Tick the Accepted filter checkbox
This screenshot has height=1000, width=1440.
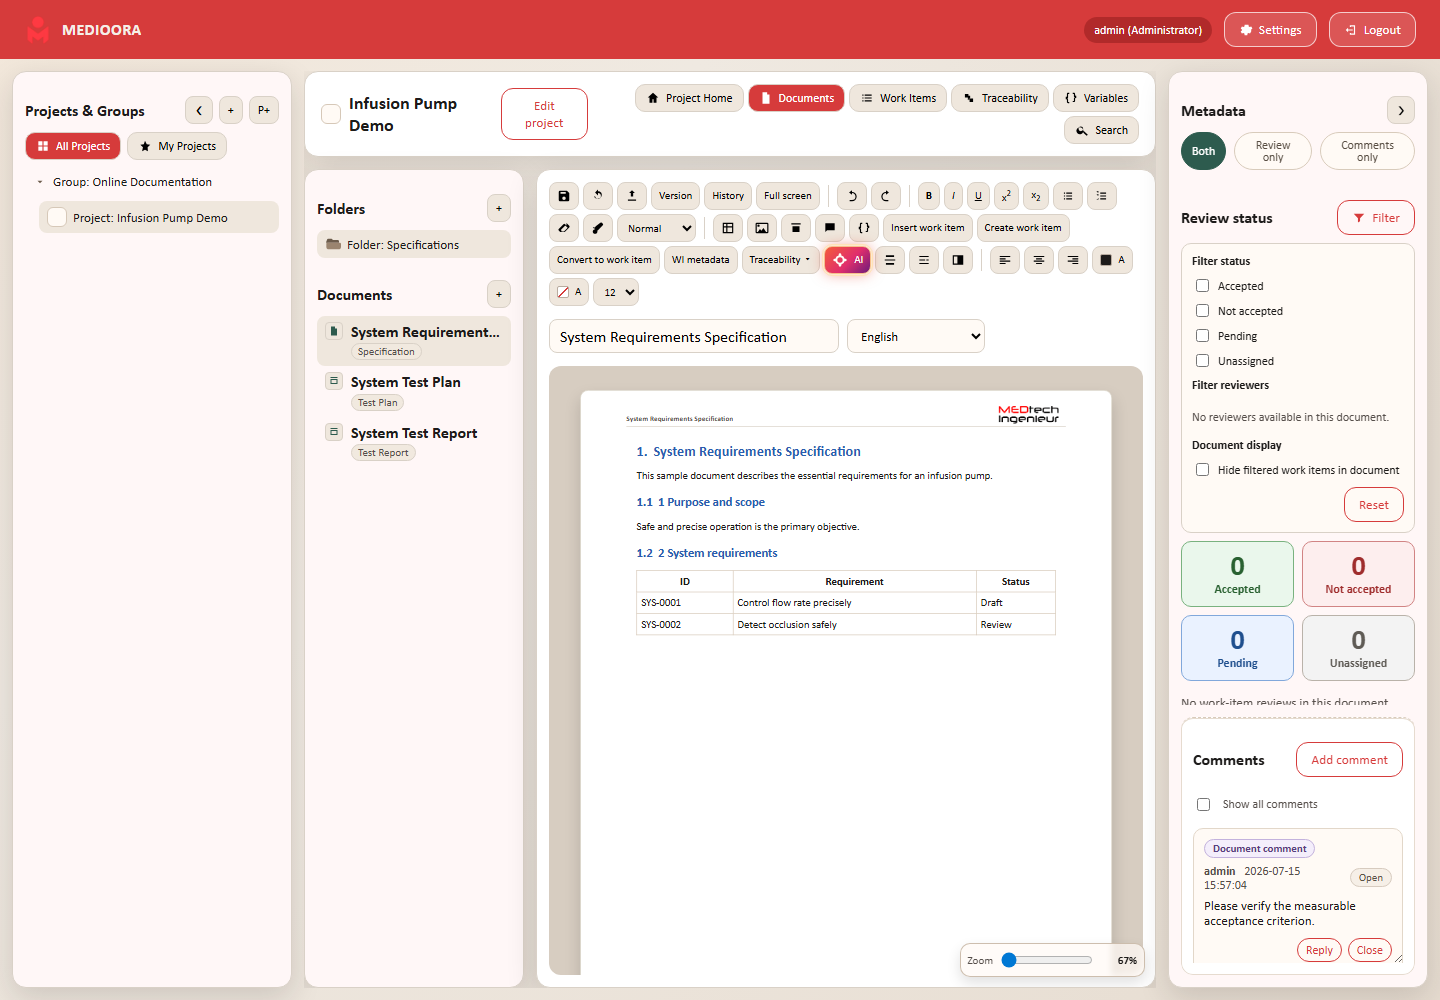tap(1203, 286)
